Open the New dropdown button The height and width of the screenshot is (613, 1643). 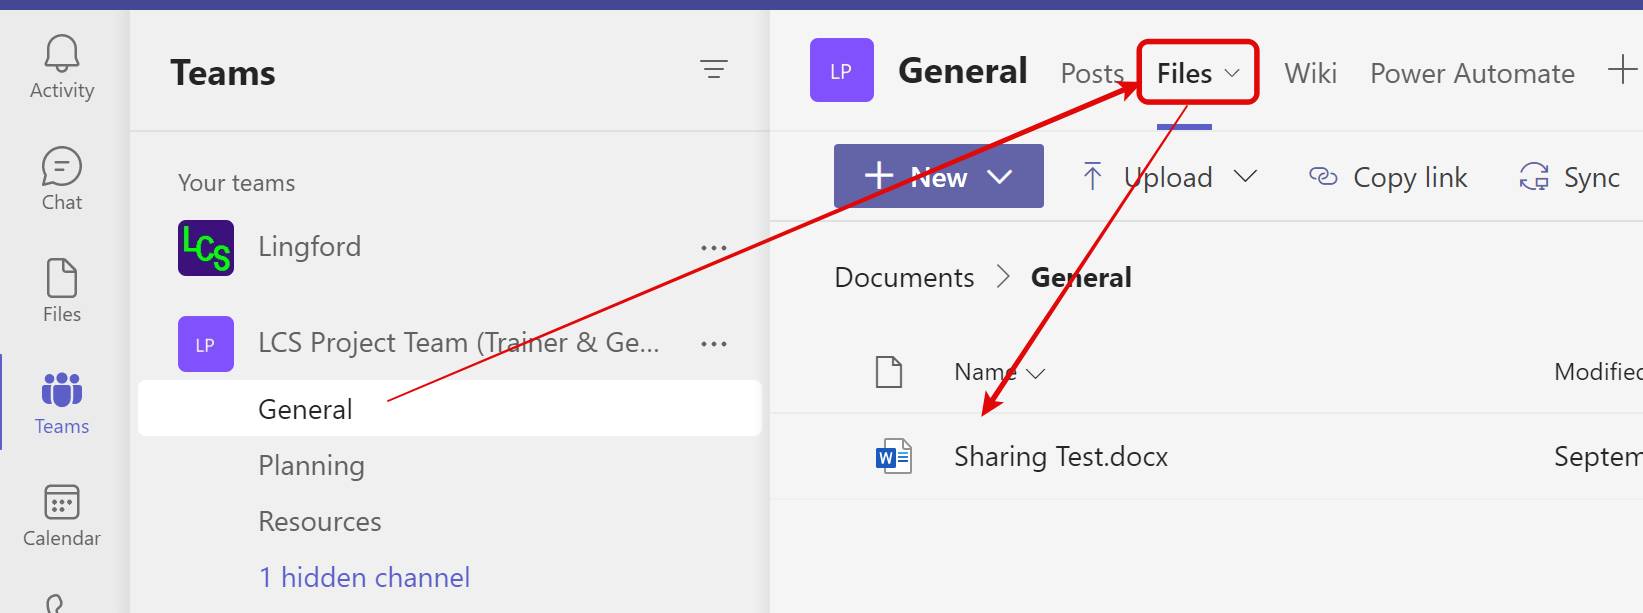point(939,176)
